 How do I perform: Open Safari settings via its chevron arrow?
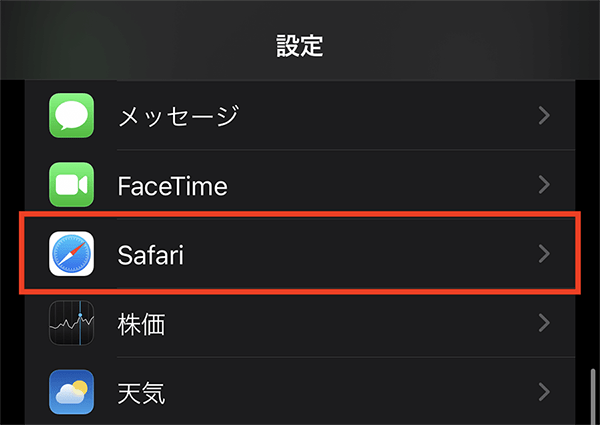[x=544, y=254]
